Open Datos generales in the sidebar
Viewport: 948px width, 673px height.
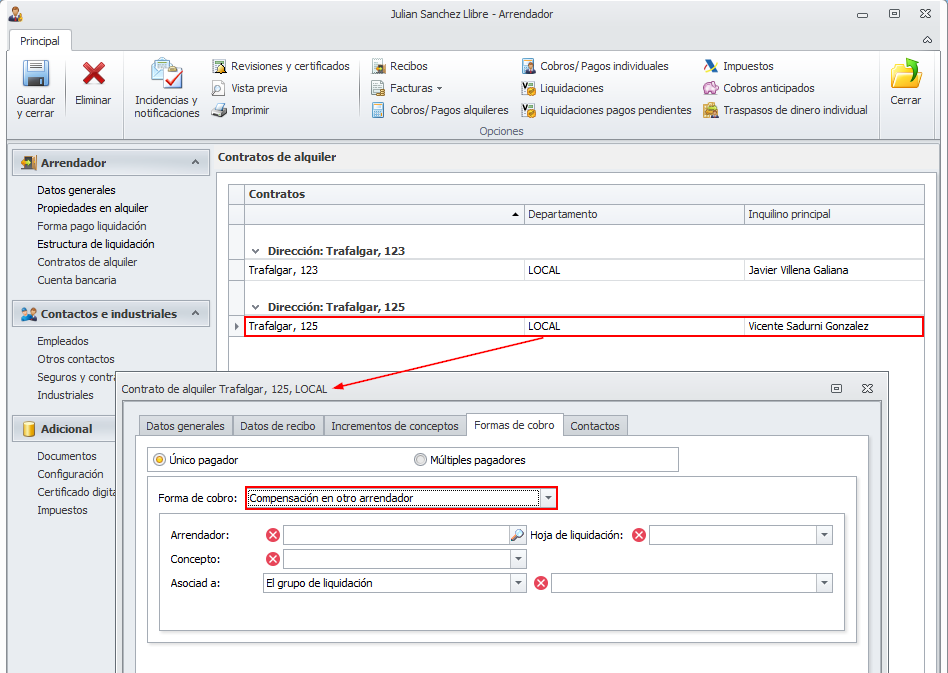click(76, 190)
